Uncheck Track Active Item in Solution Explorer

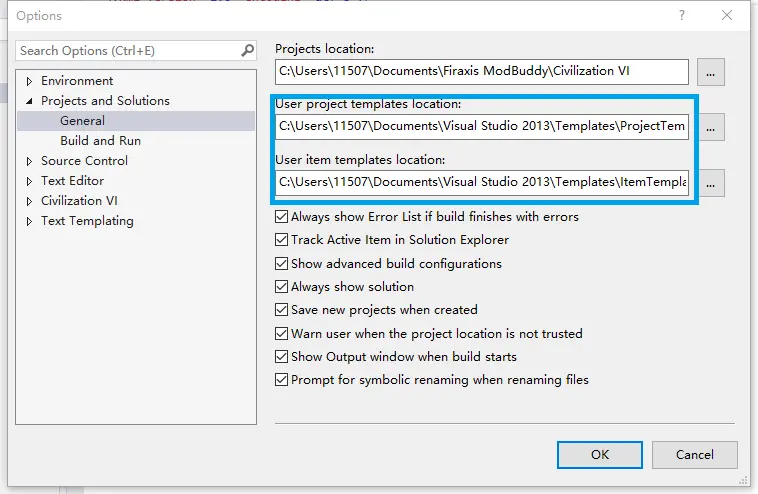pos(281,240)
